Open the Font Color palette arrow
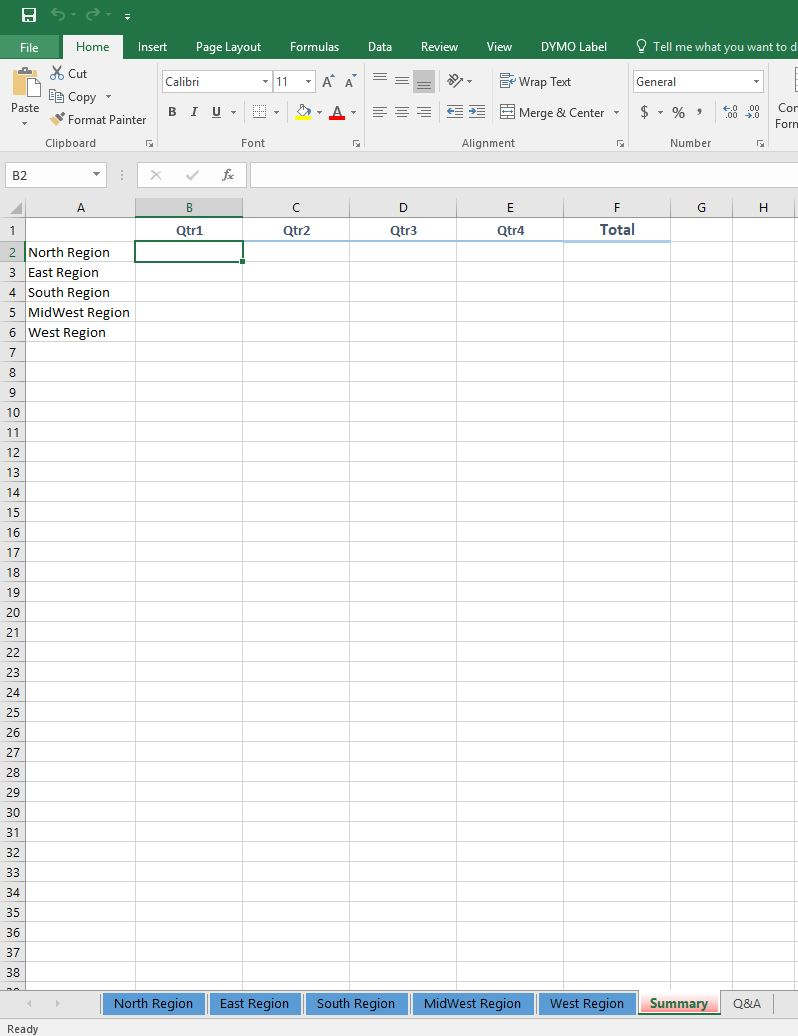This screenshot has width=798, height=1036. [353, 112]
